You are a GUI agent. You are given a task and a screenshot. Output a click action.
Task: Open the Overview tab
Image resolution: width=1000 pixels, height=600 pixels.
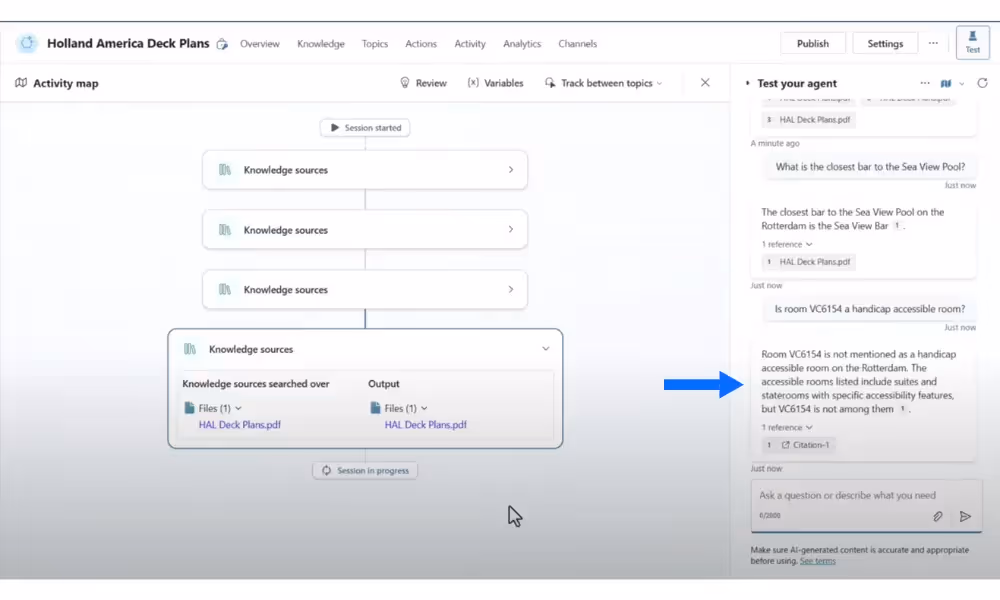point(260,43)
